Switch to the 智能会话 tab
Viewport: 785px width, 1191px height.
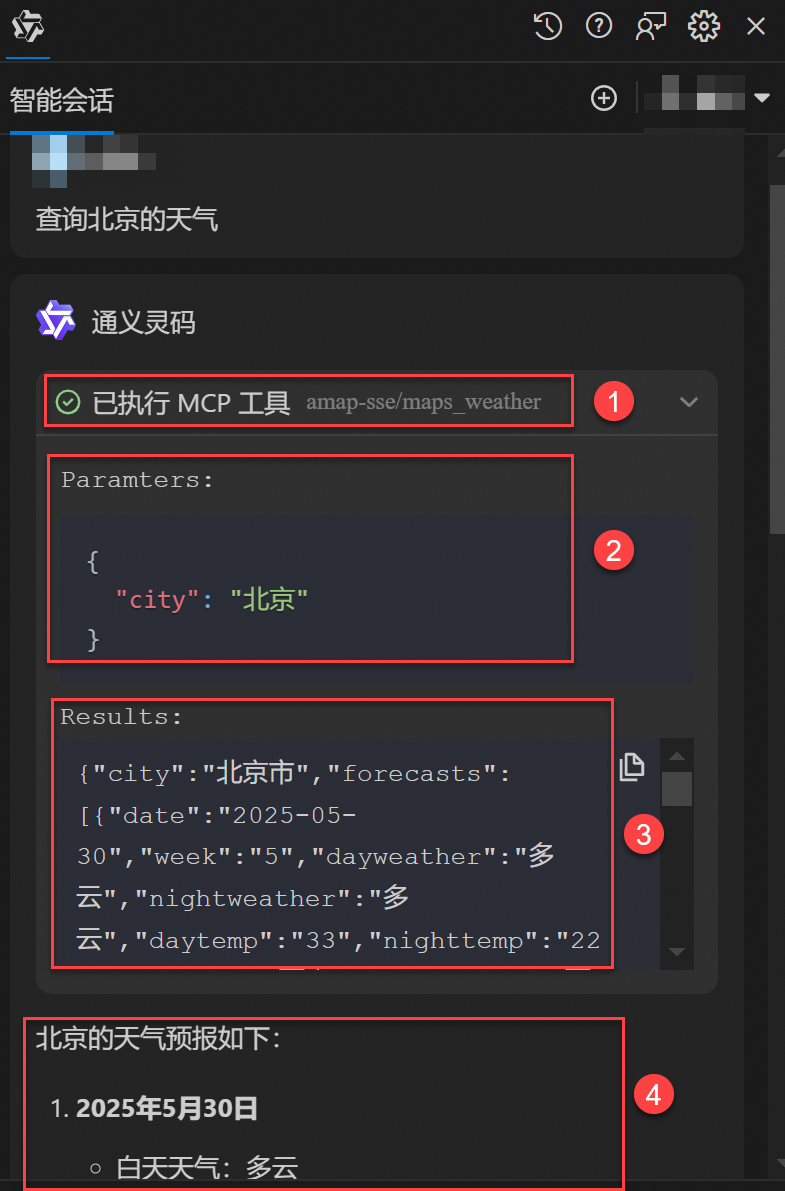62,100
